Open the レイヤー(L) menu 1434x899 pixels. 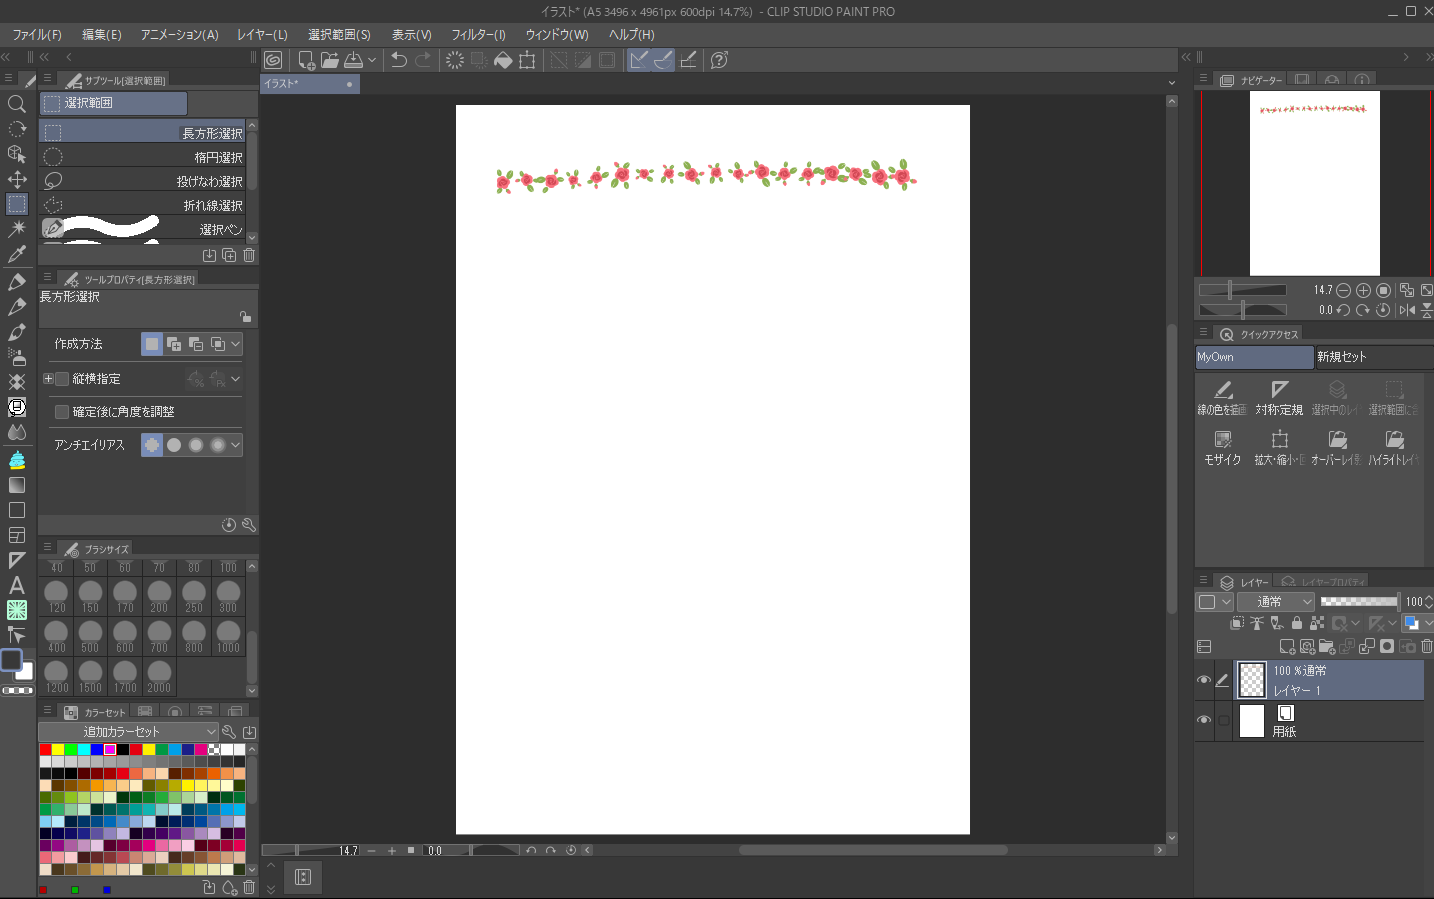(262, 34)
